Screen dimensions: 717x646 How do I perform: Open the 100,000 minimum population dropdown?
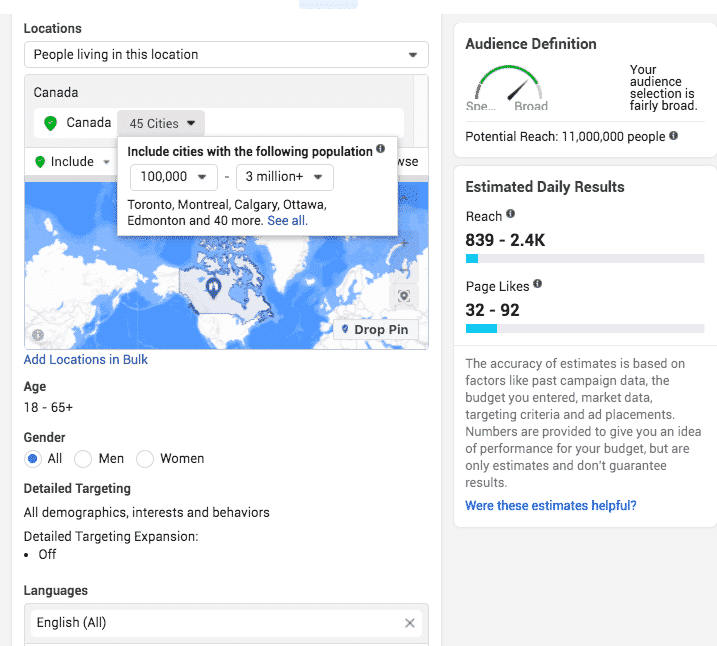point(173,177)
